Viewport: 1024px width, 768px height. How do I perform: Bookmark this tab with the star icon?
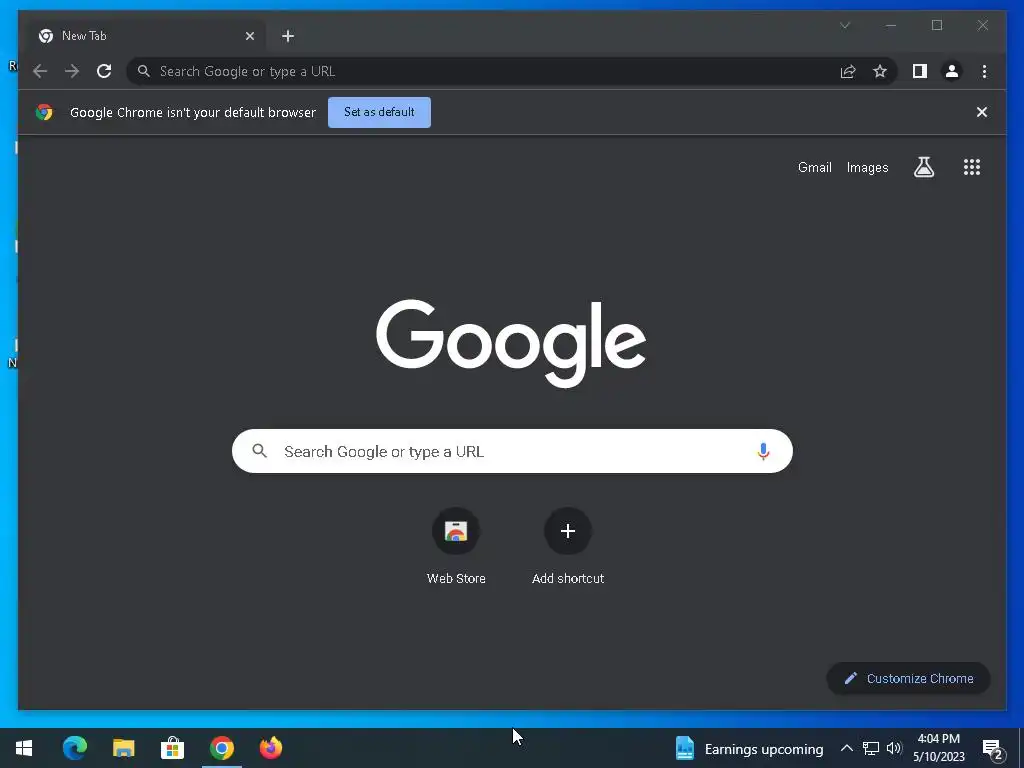click(x=880, y=71)
